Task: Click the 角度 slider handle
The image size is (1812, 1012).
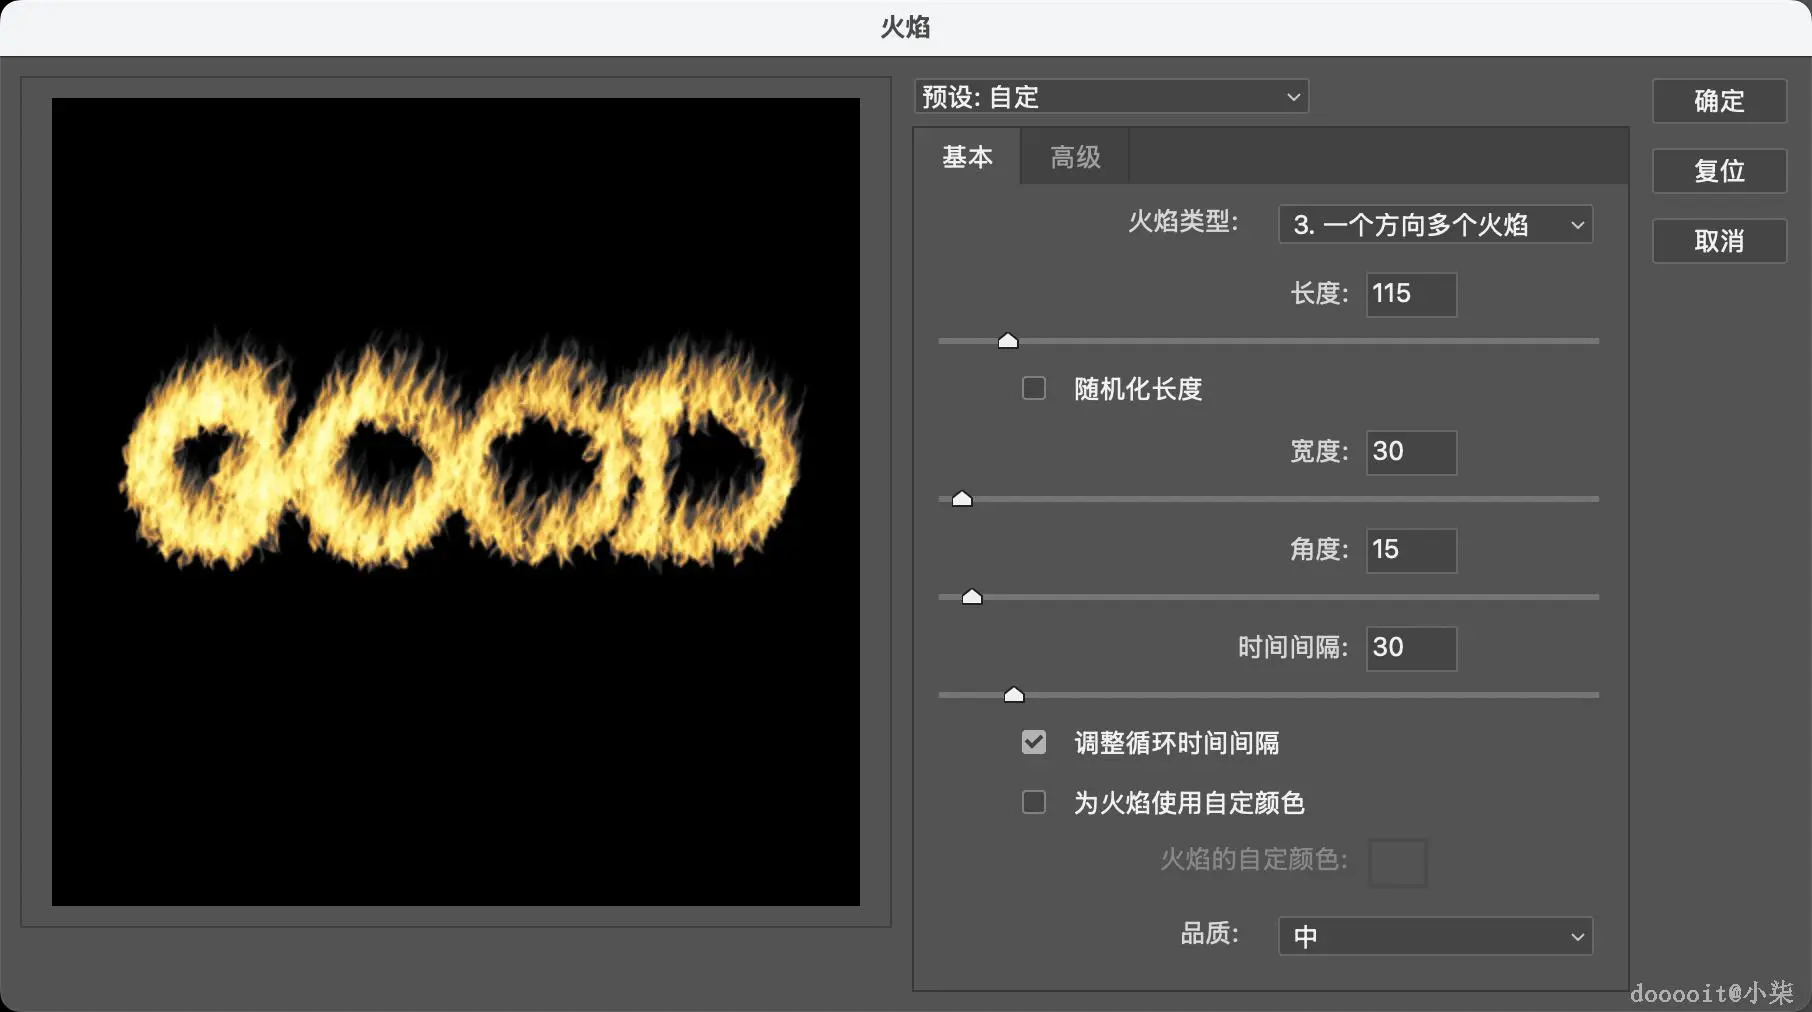Action: 971,596
